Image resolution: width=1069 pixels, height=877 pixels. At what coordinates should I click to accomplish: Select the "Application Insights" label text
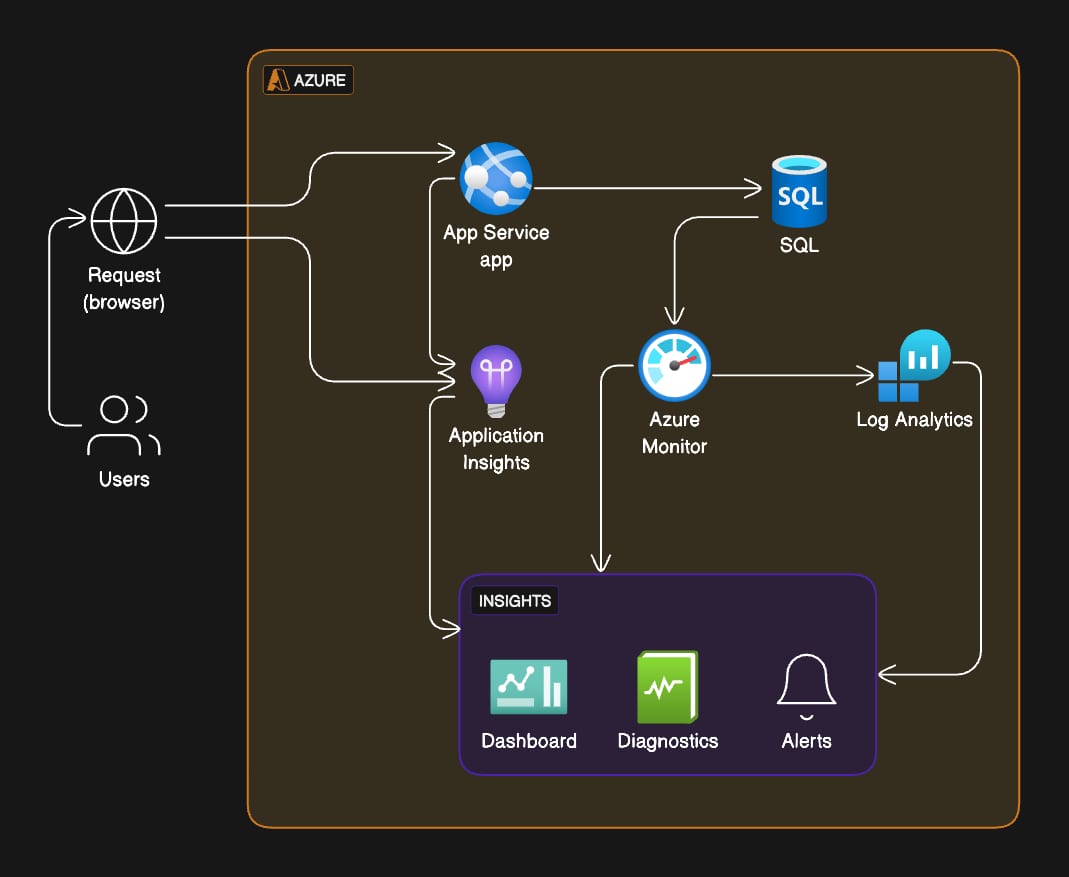(496, 449)
